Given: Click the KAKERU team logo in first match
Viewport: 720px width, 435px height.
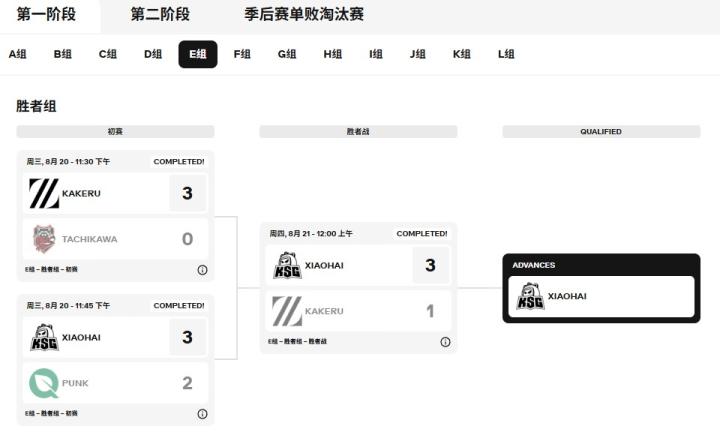Looking at the screenshot, I should 44,193.
